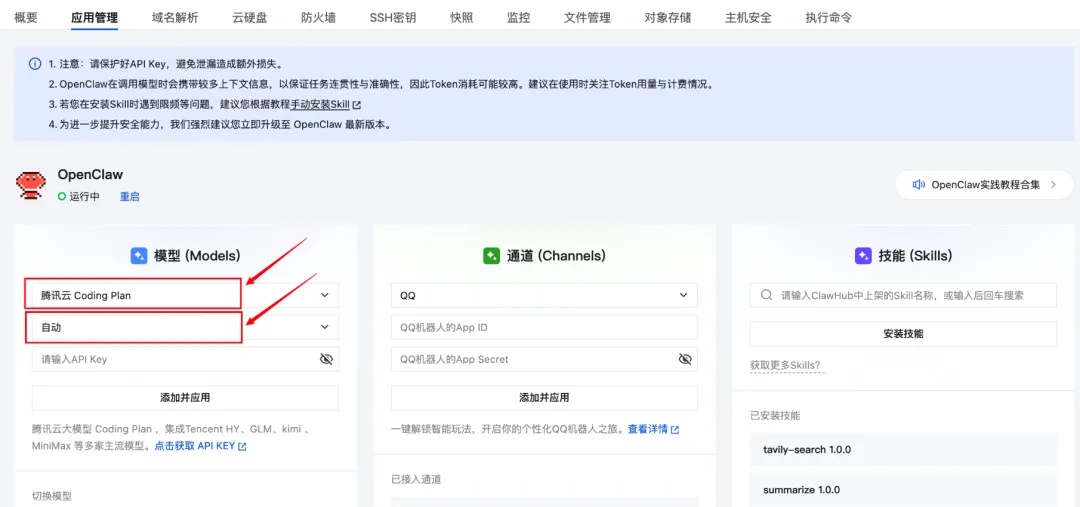The width and height of the screenshot is (1080, 507).
Task: Open the 手动安装Skill tutorial link
Action: (320, 105)
